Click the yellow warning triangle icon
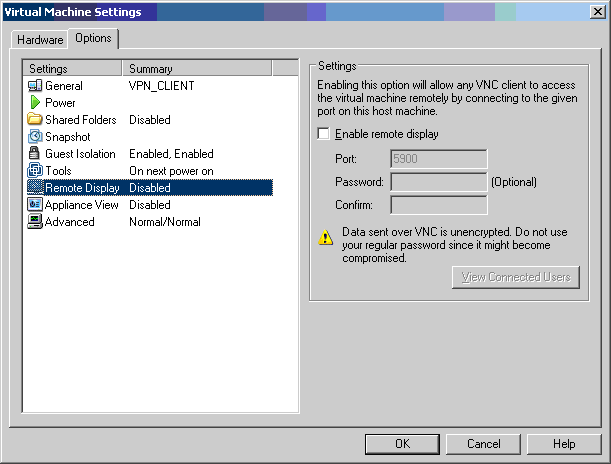Image resolution: width=611 pixels, height=464 pixels. 325,237
